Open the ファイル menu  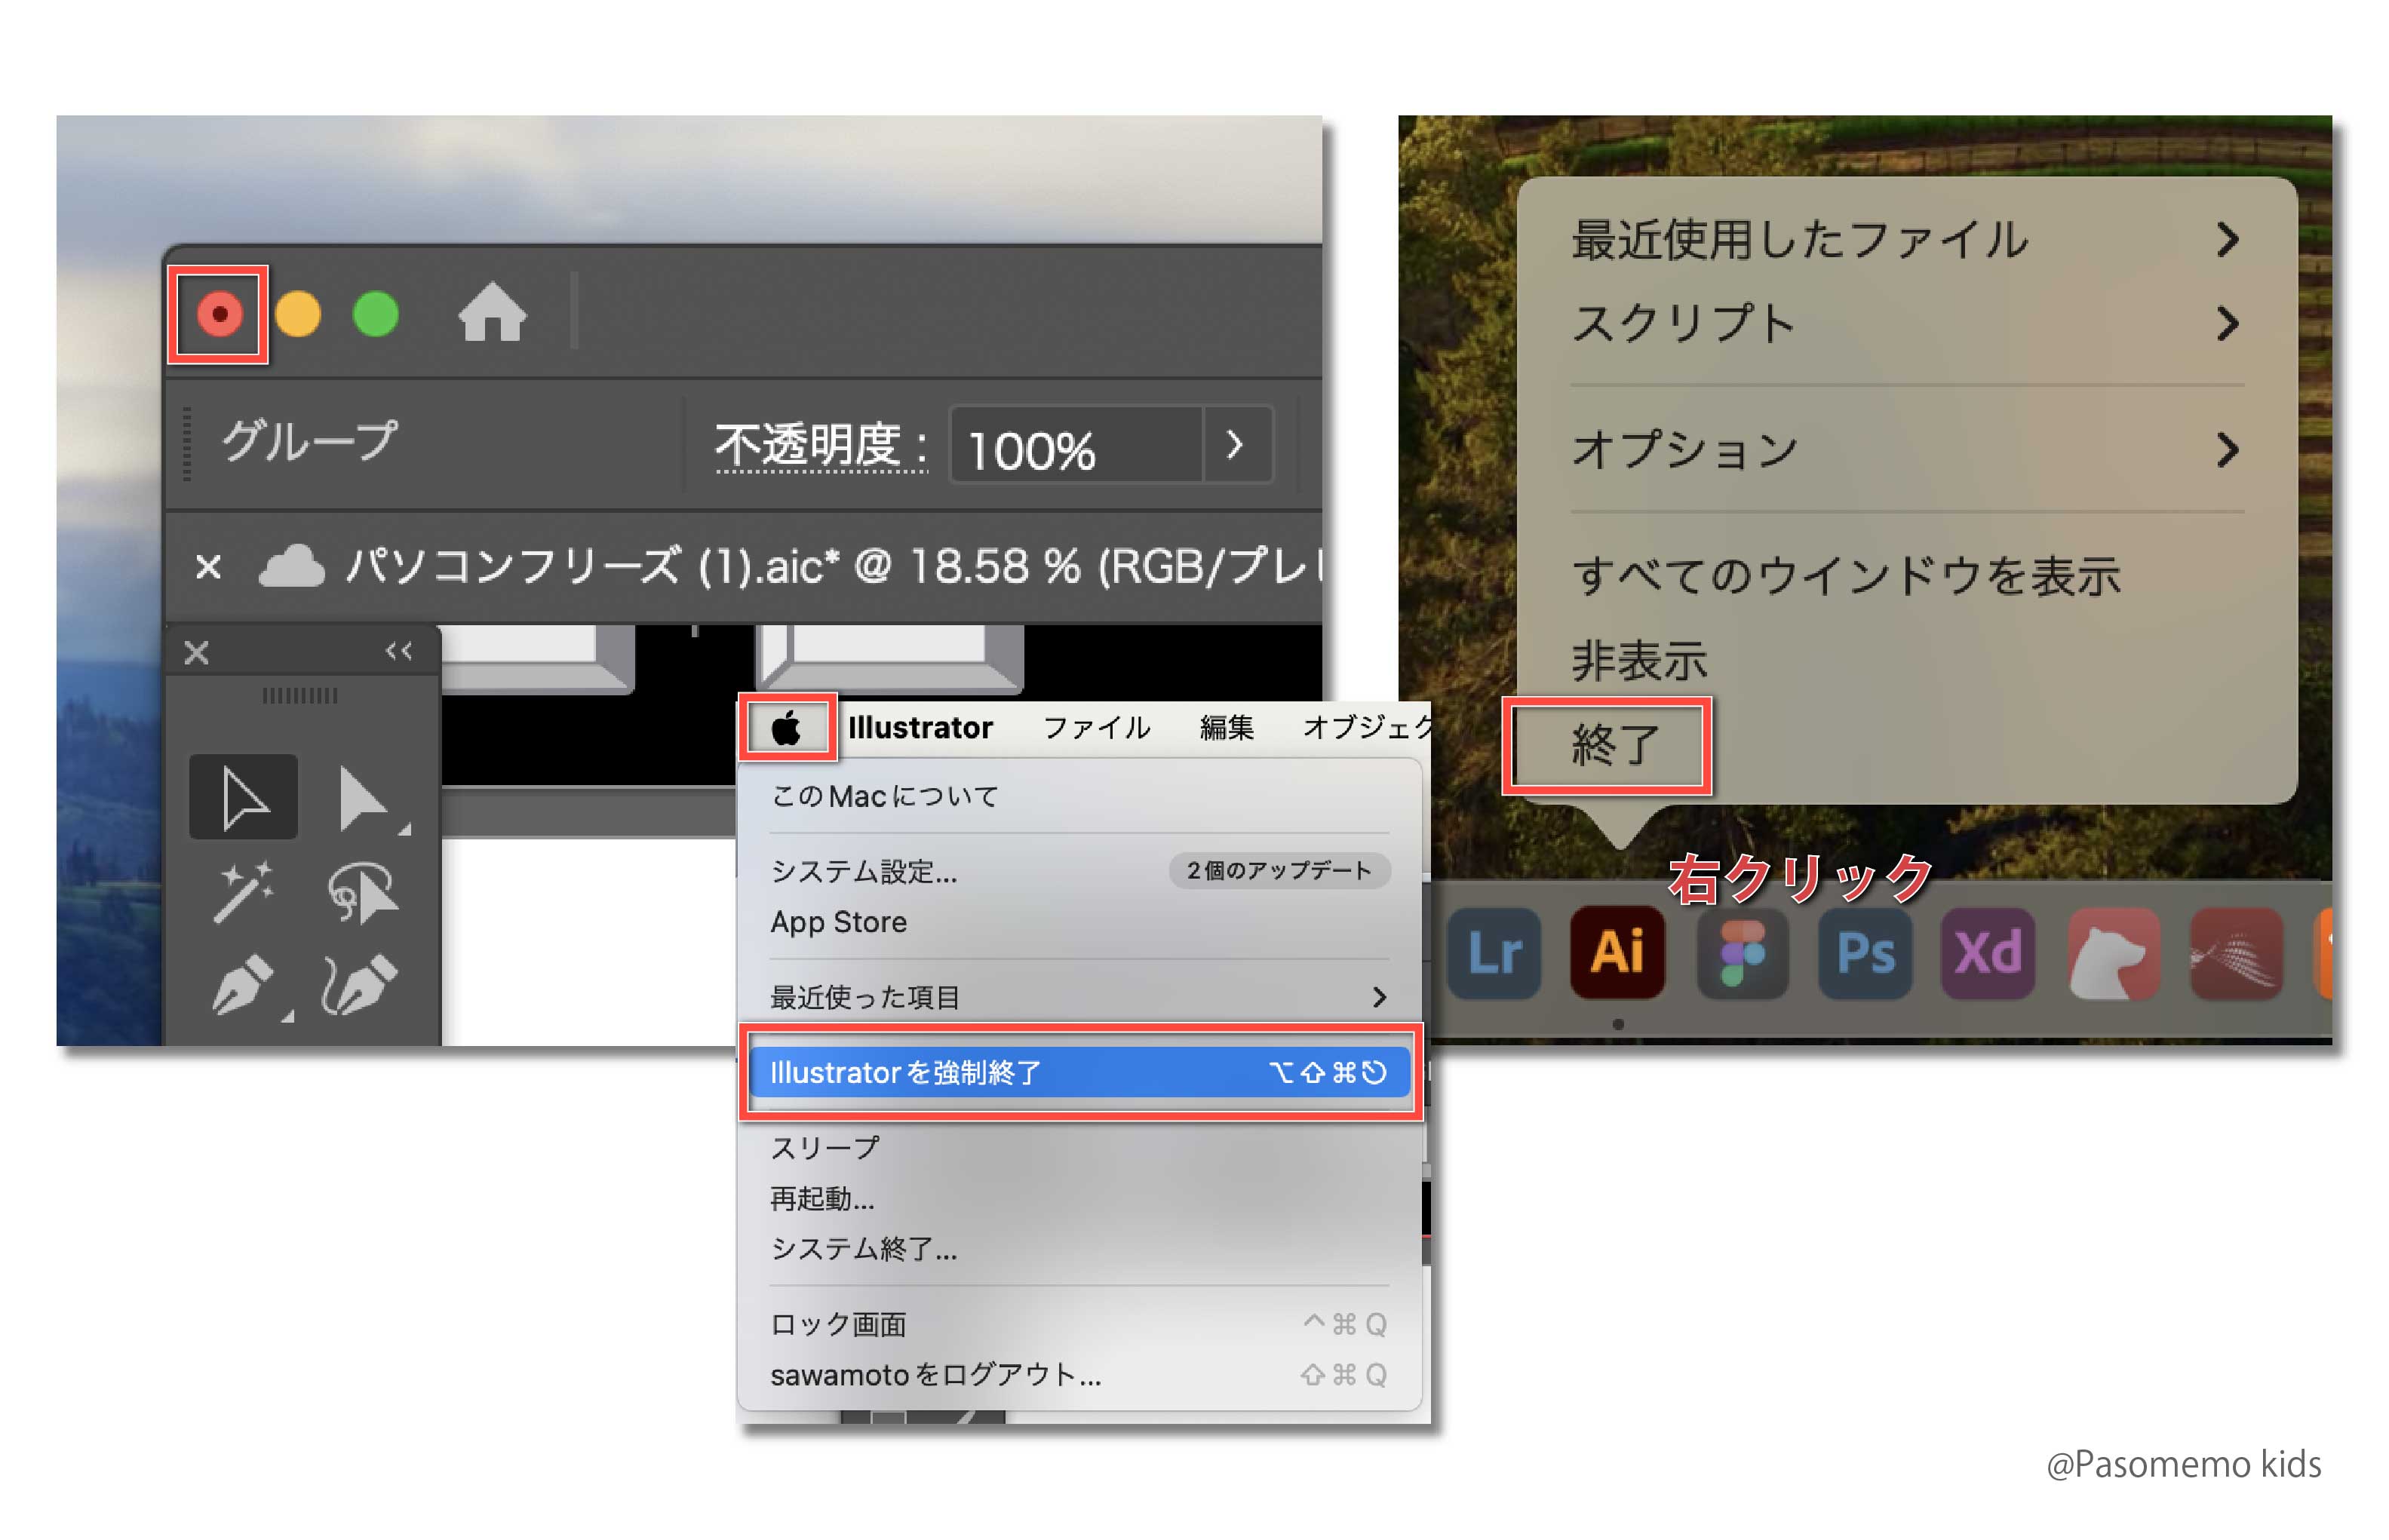point(1096,727)
